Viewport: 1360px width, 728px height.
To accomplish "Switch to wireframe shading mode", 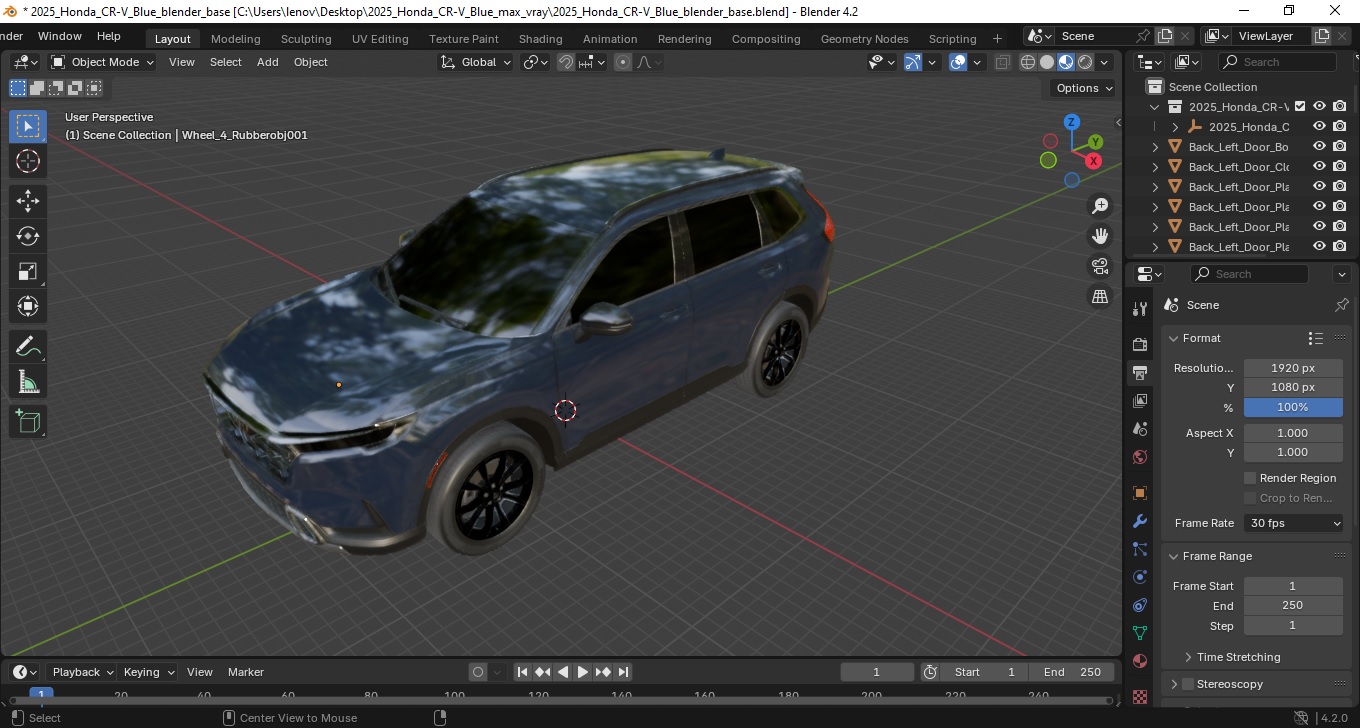I will pos(1028,62).
